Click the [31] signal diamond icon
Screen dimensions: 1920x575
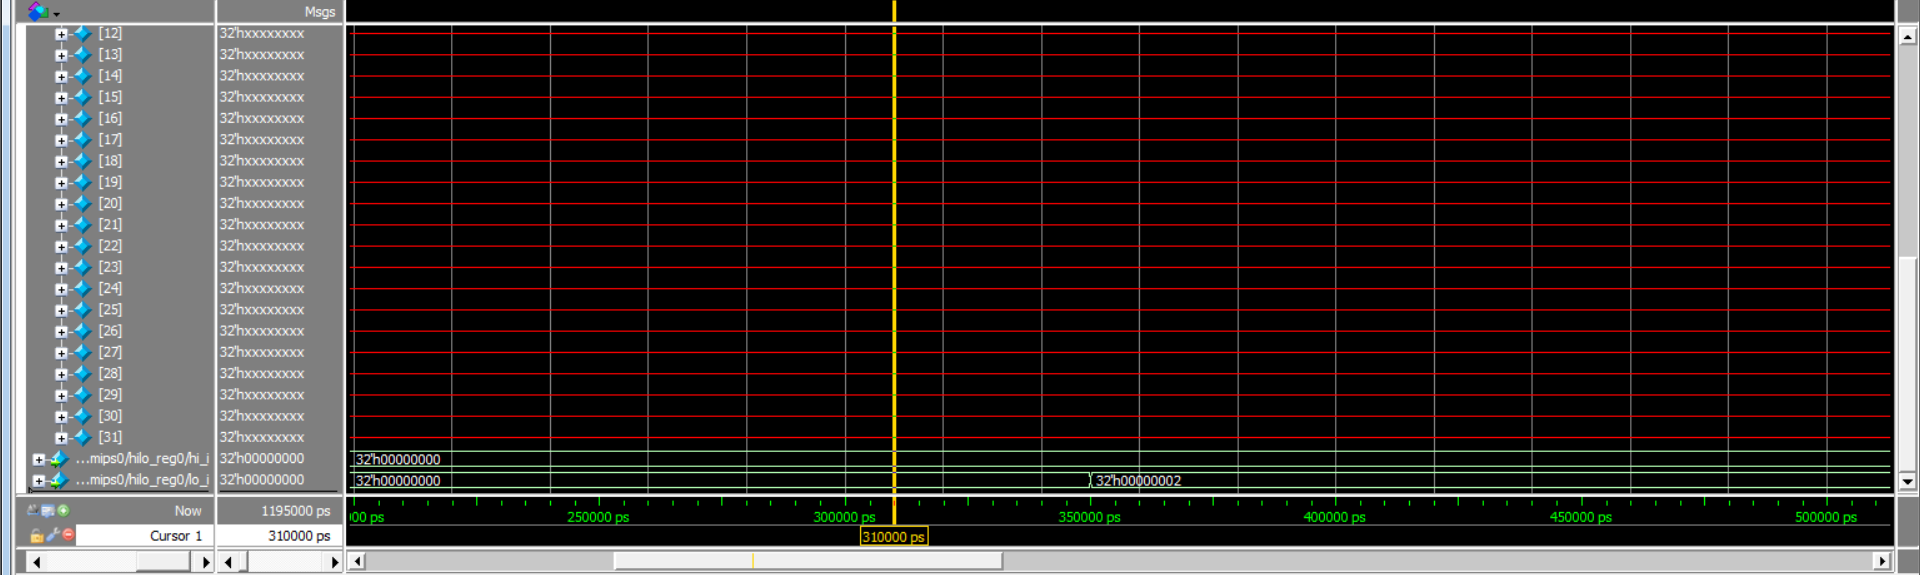click(83, 438)
